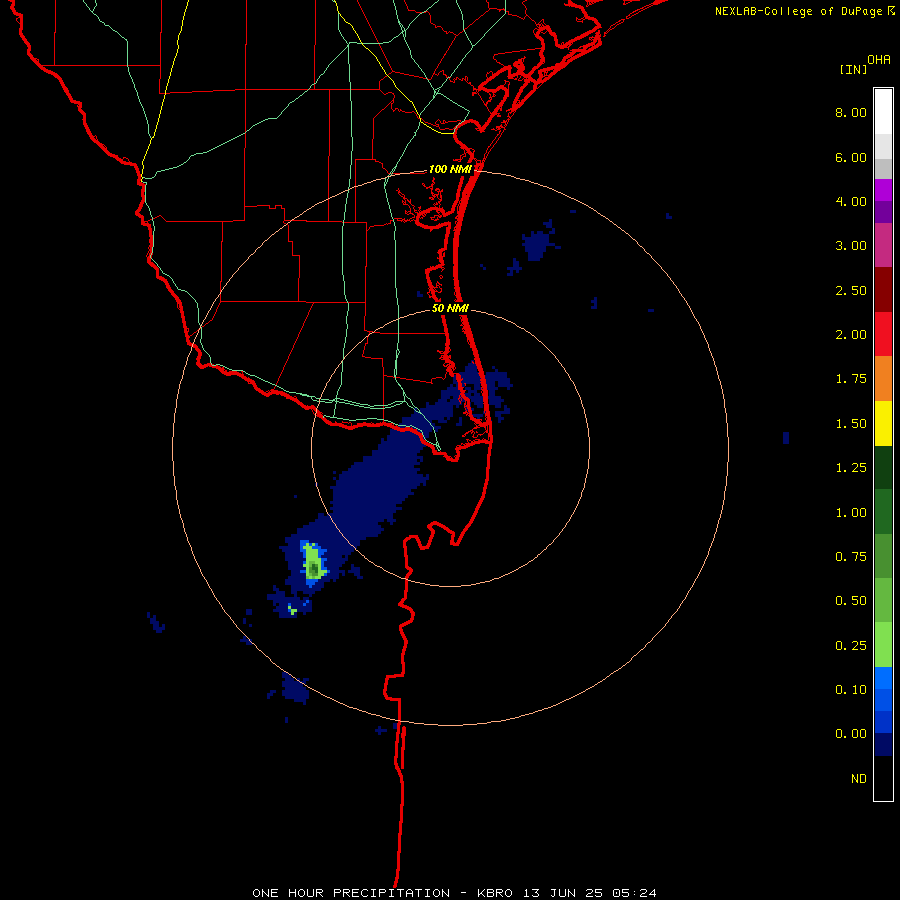
Task: Pick the orange 1.75 legend swatch
Action: tap(883, 379)
